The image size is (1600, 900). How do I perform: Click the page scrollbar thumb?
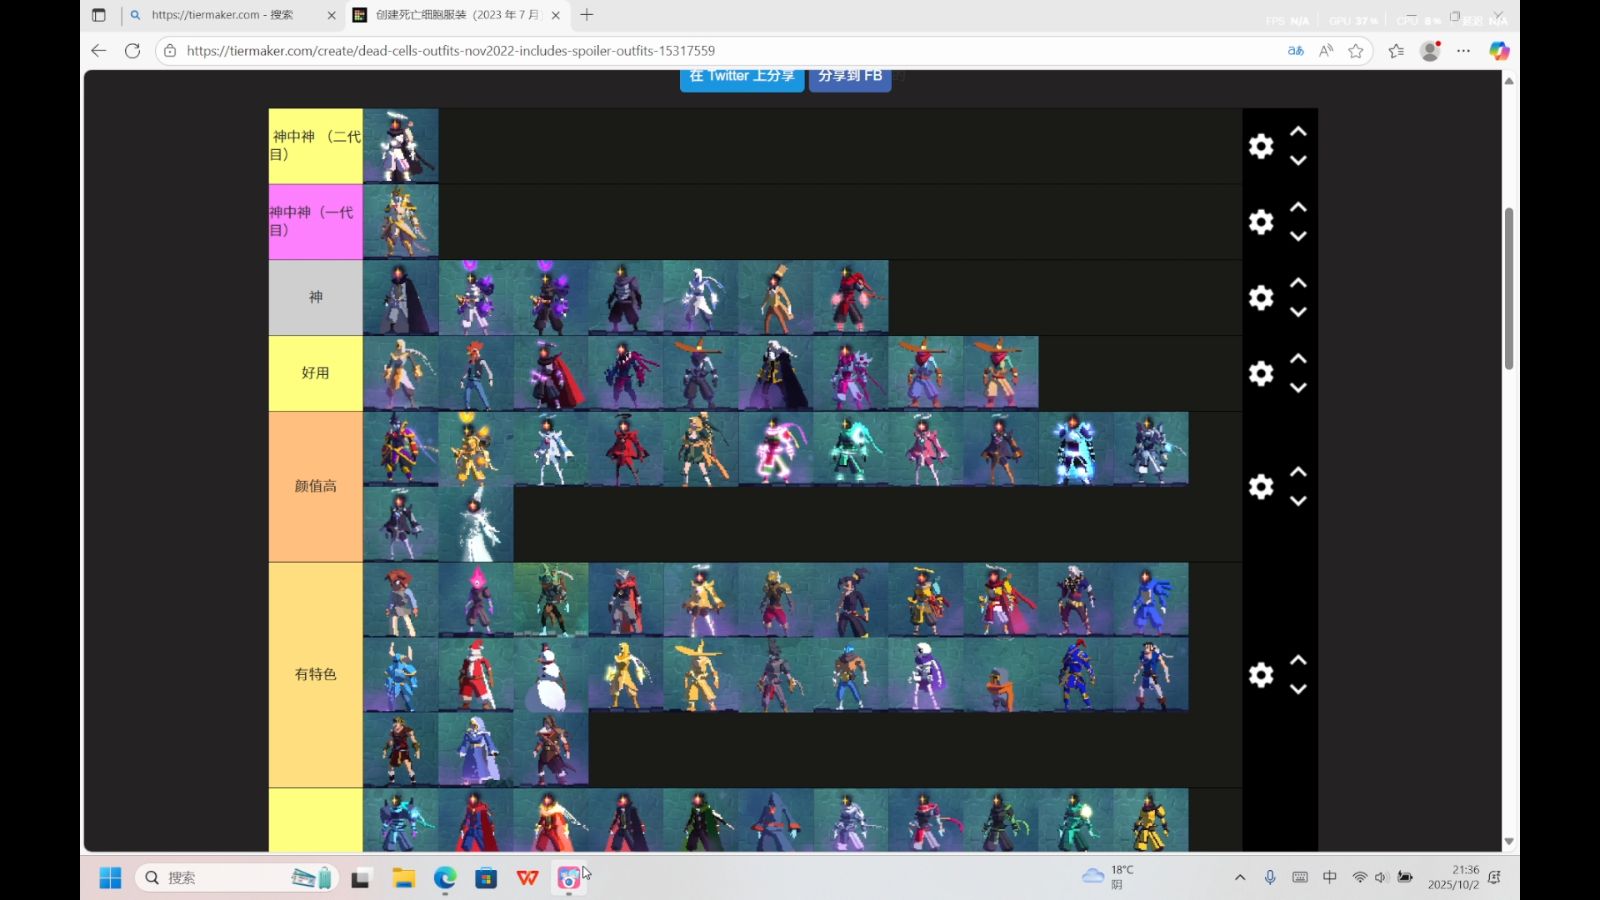point(1509,288)
